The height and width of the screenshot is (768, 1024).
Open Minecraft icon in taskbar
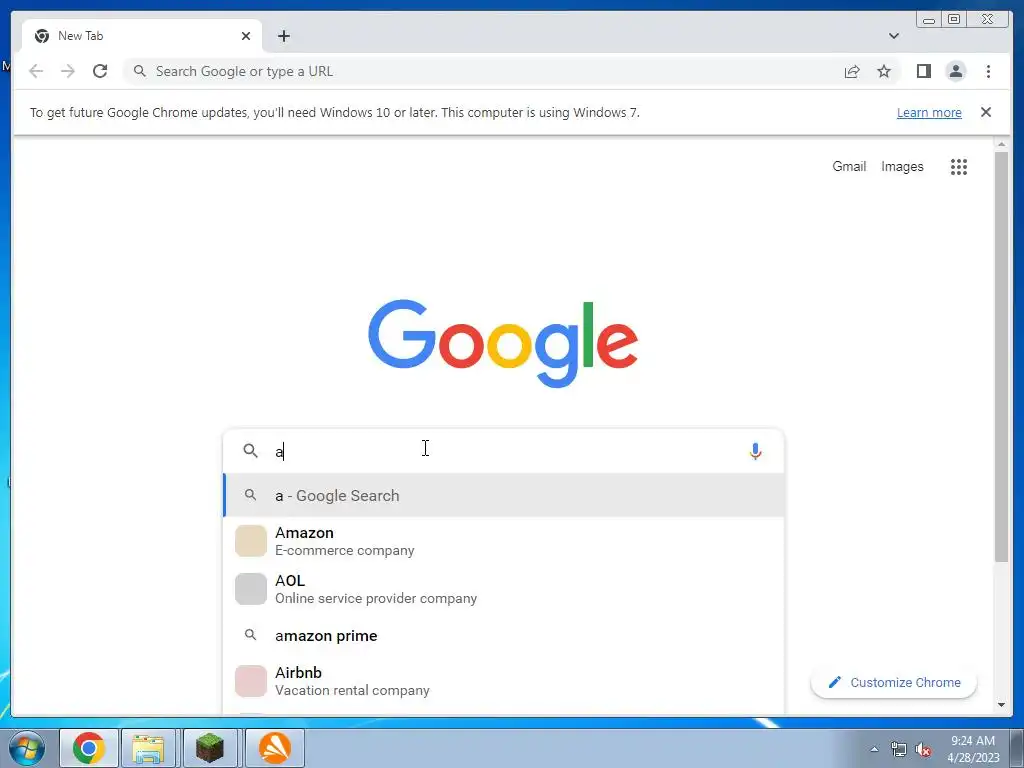pyautogui.click(x=210, y=748)
